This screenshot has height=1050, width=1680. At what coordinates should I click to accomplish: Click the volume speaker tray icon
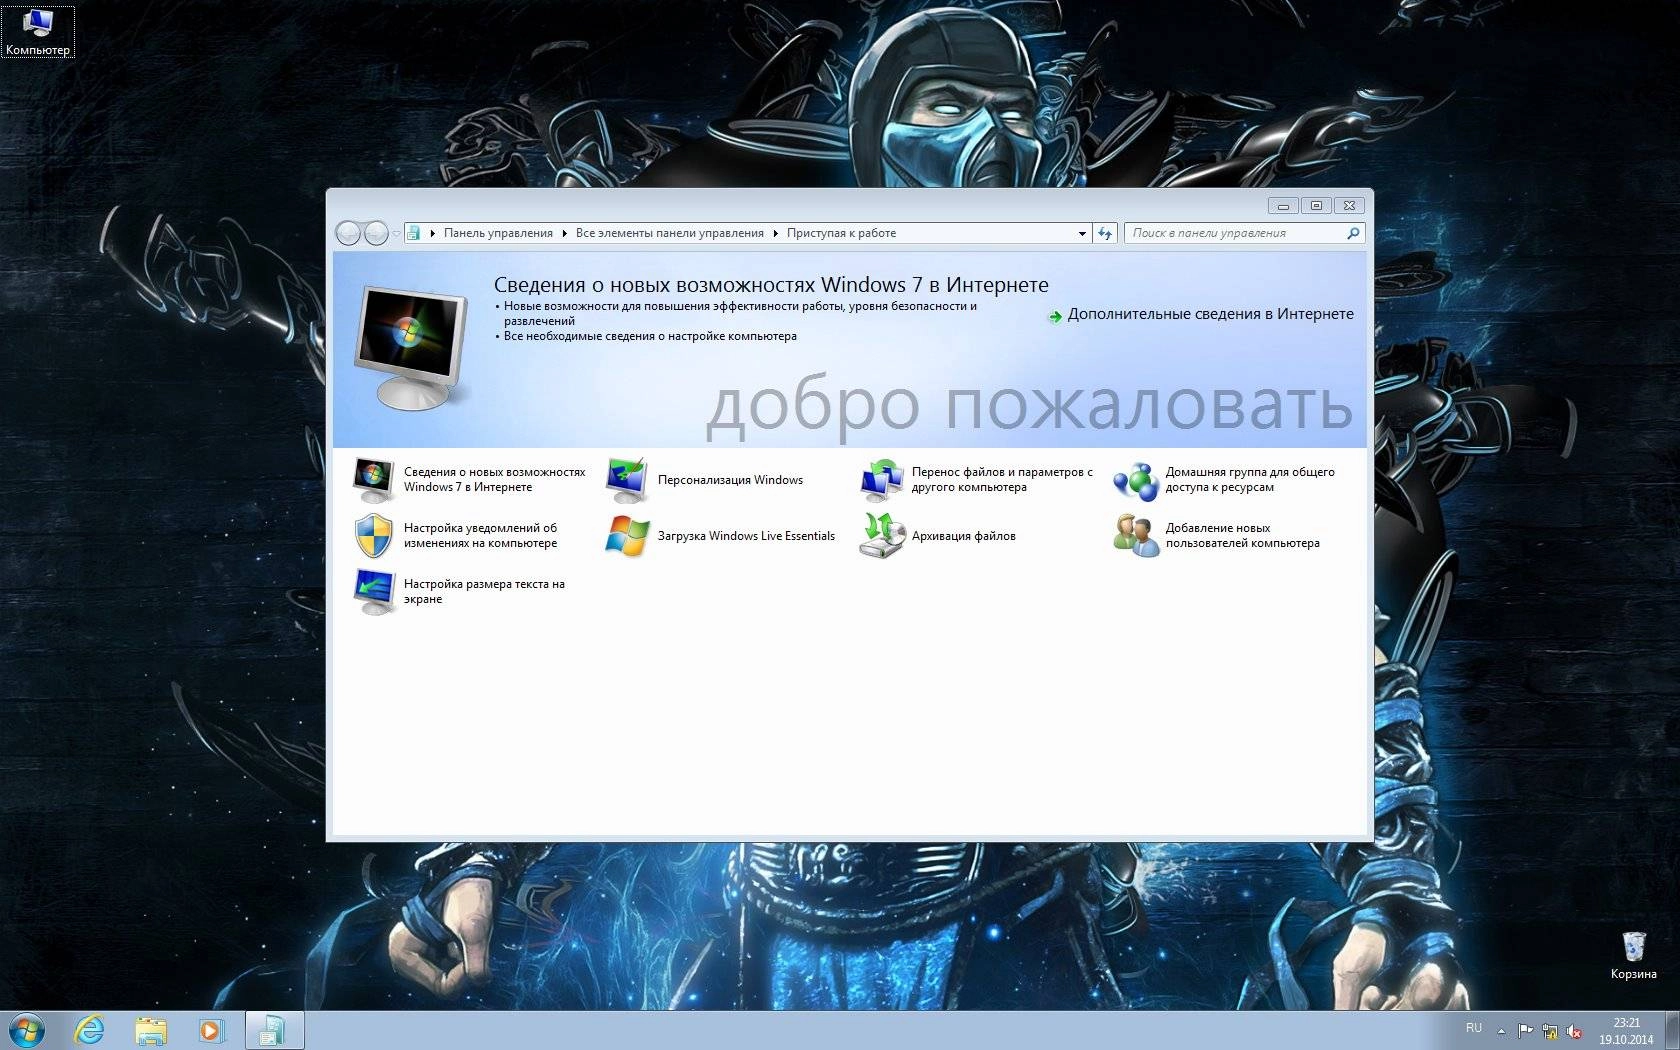pos(1574,1030)
